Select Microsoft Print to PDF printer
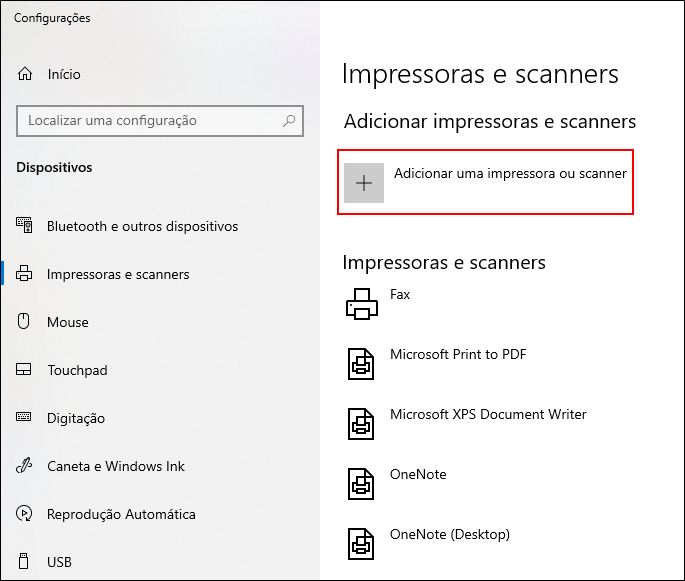Viewport: 685px width, 581px height. [x=458, y=355]
